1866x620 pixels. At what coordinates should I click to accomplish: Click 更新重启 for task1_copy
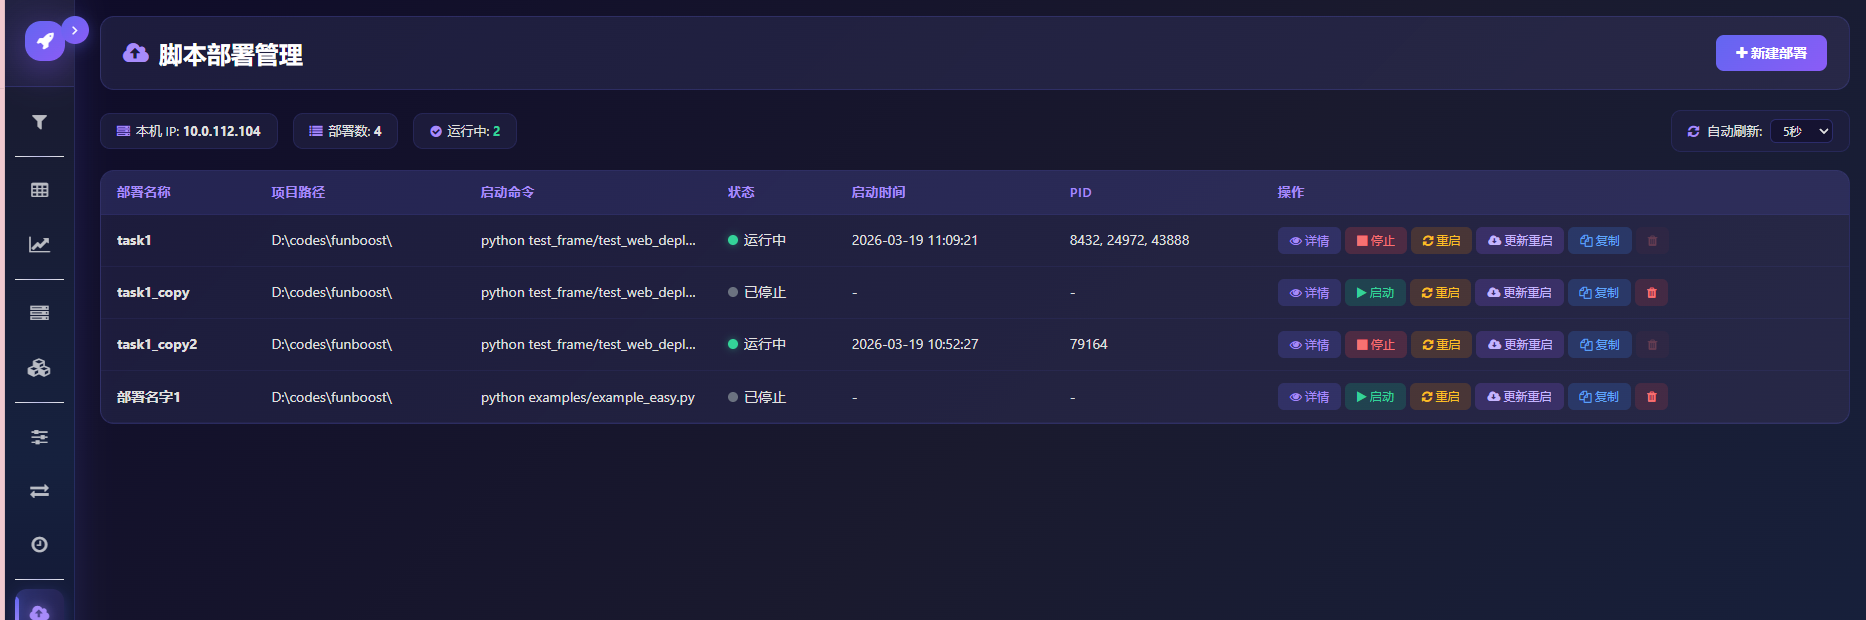[1519, 293]
